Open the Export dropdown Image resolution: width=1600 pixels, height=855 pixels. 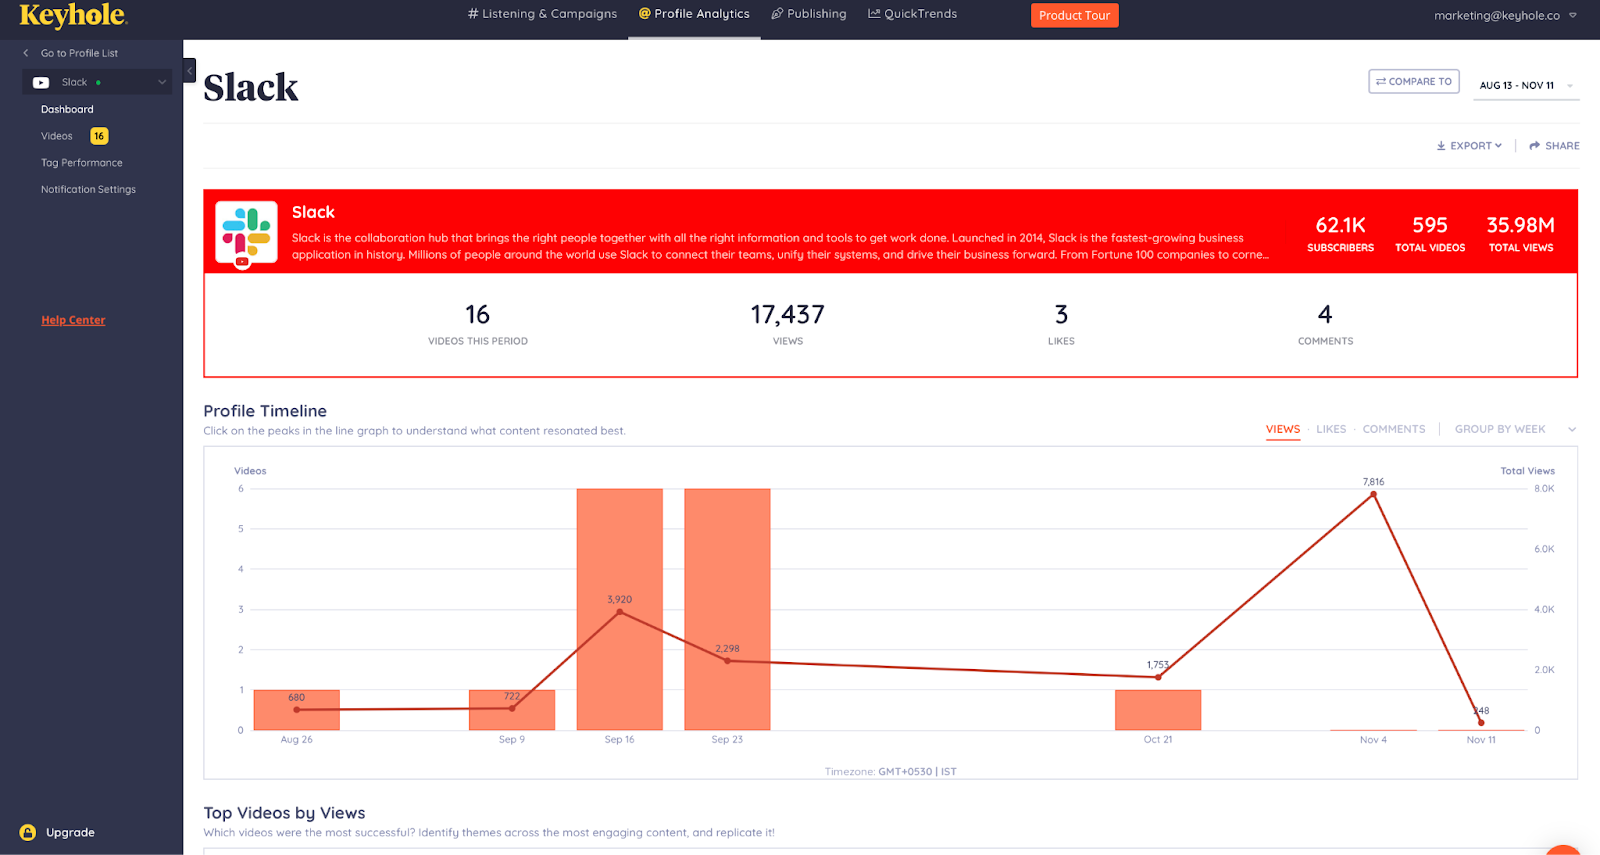click(1469, 146)
